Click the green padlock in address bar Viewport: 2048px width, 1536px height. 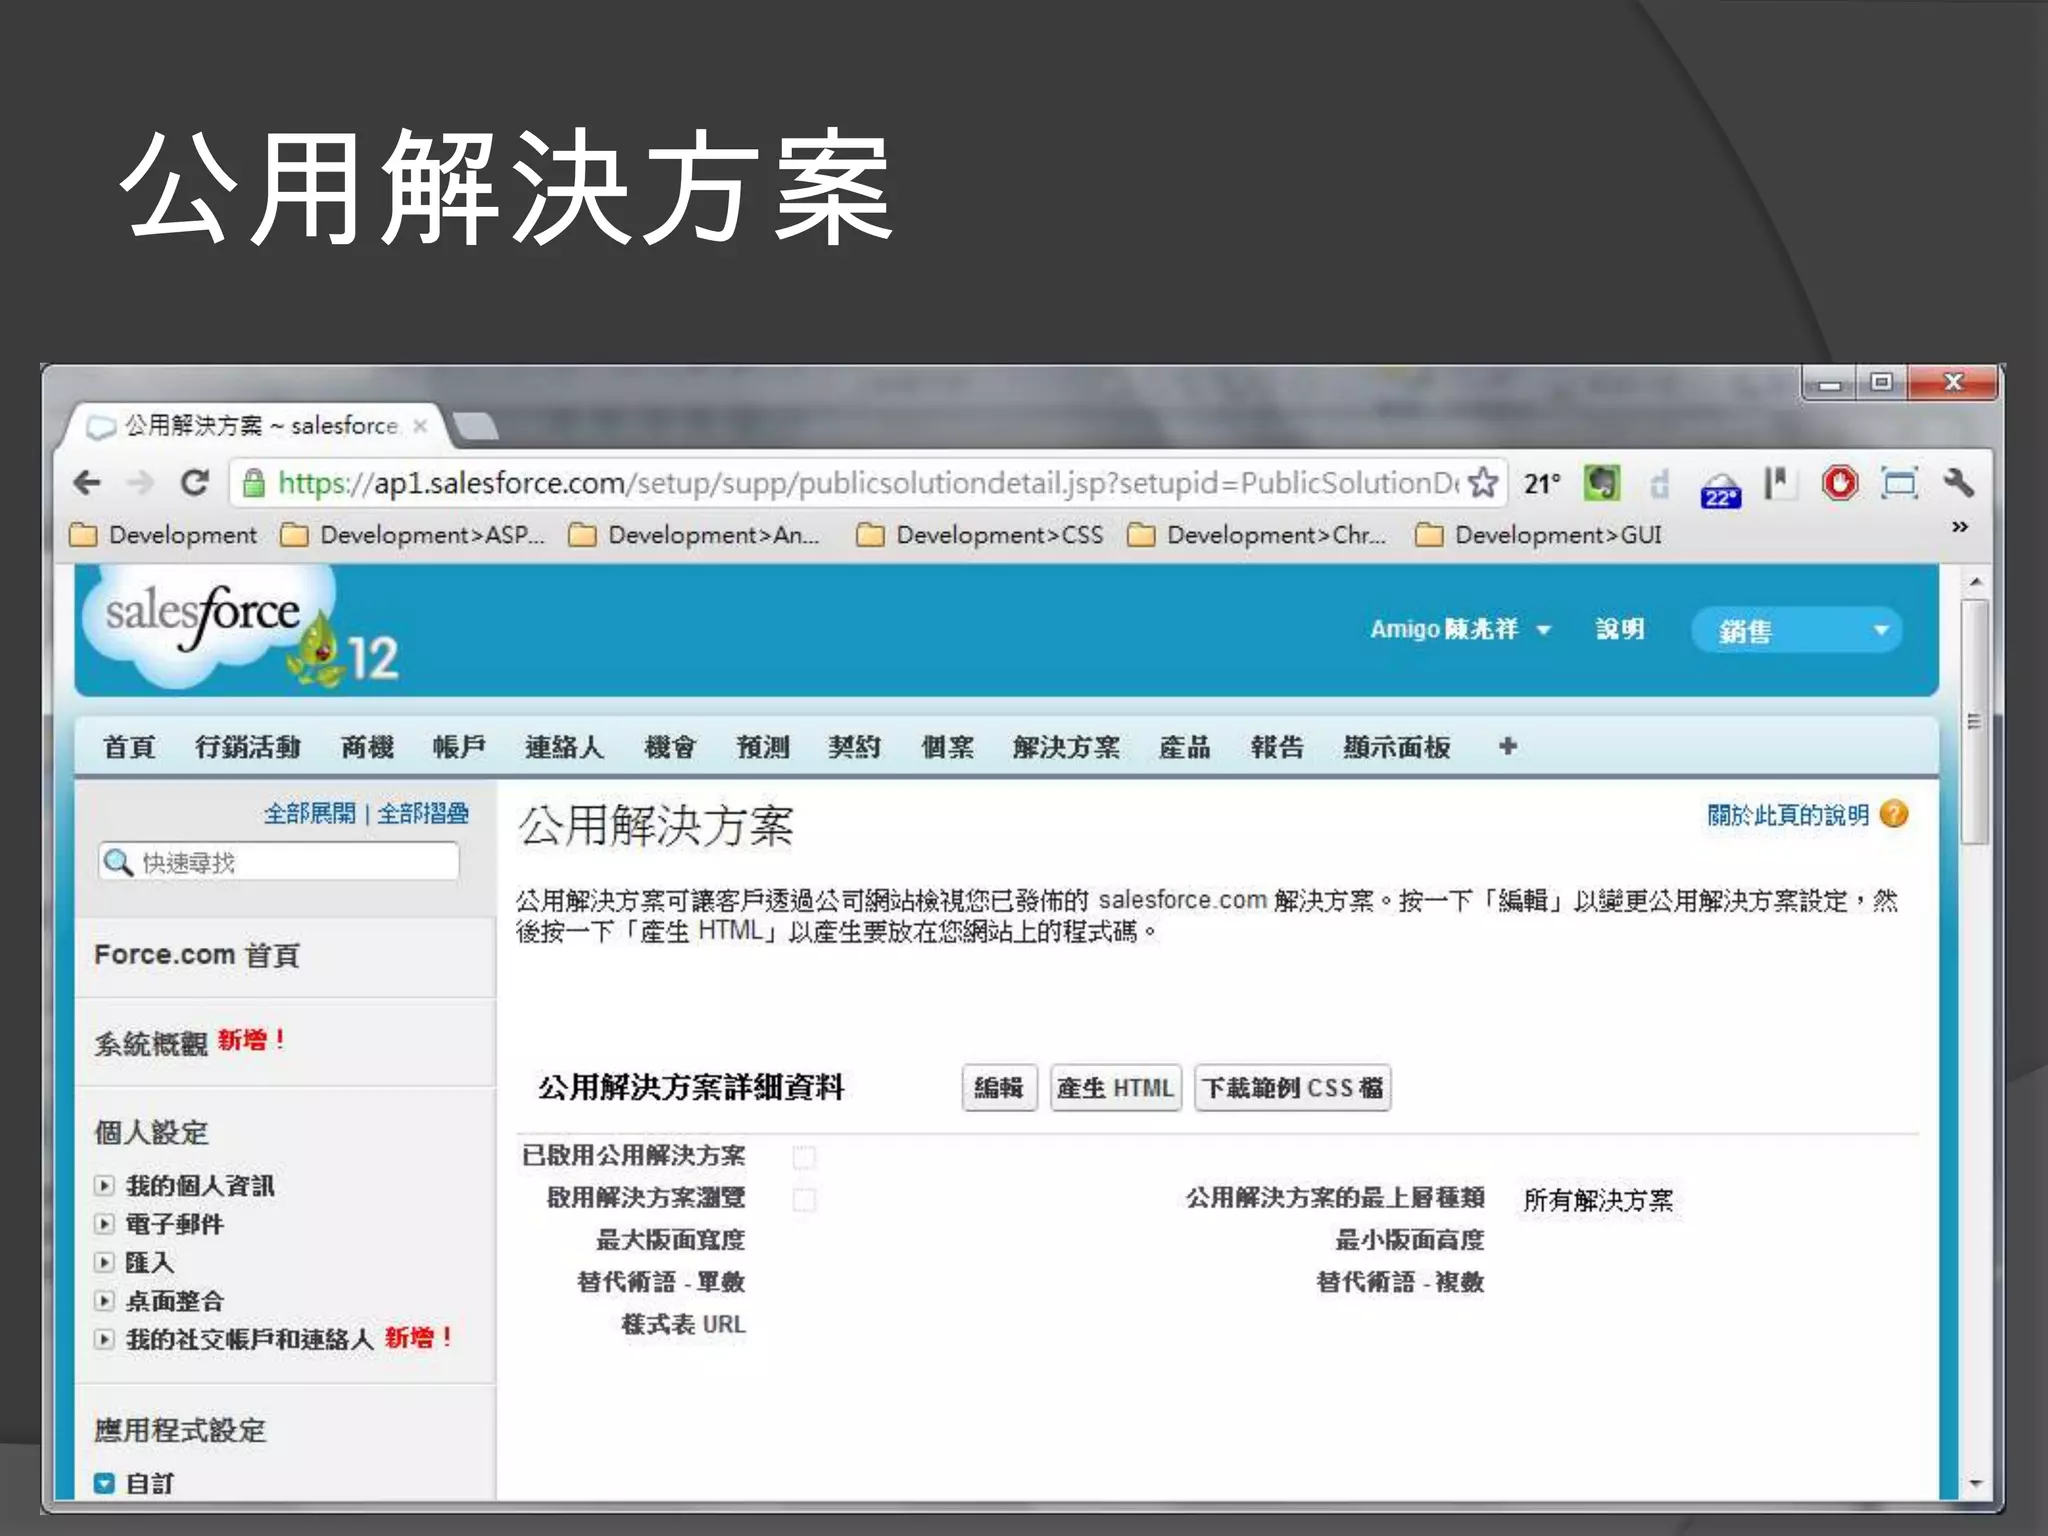pos(254,484)
